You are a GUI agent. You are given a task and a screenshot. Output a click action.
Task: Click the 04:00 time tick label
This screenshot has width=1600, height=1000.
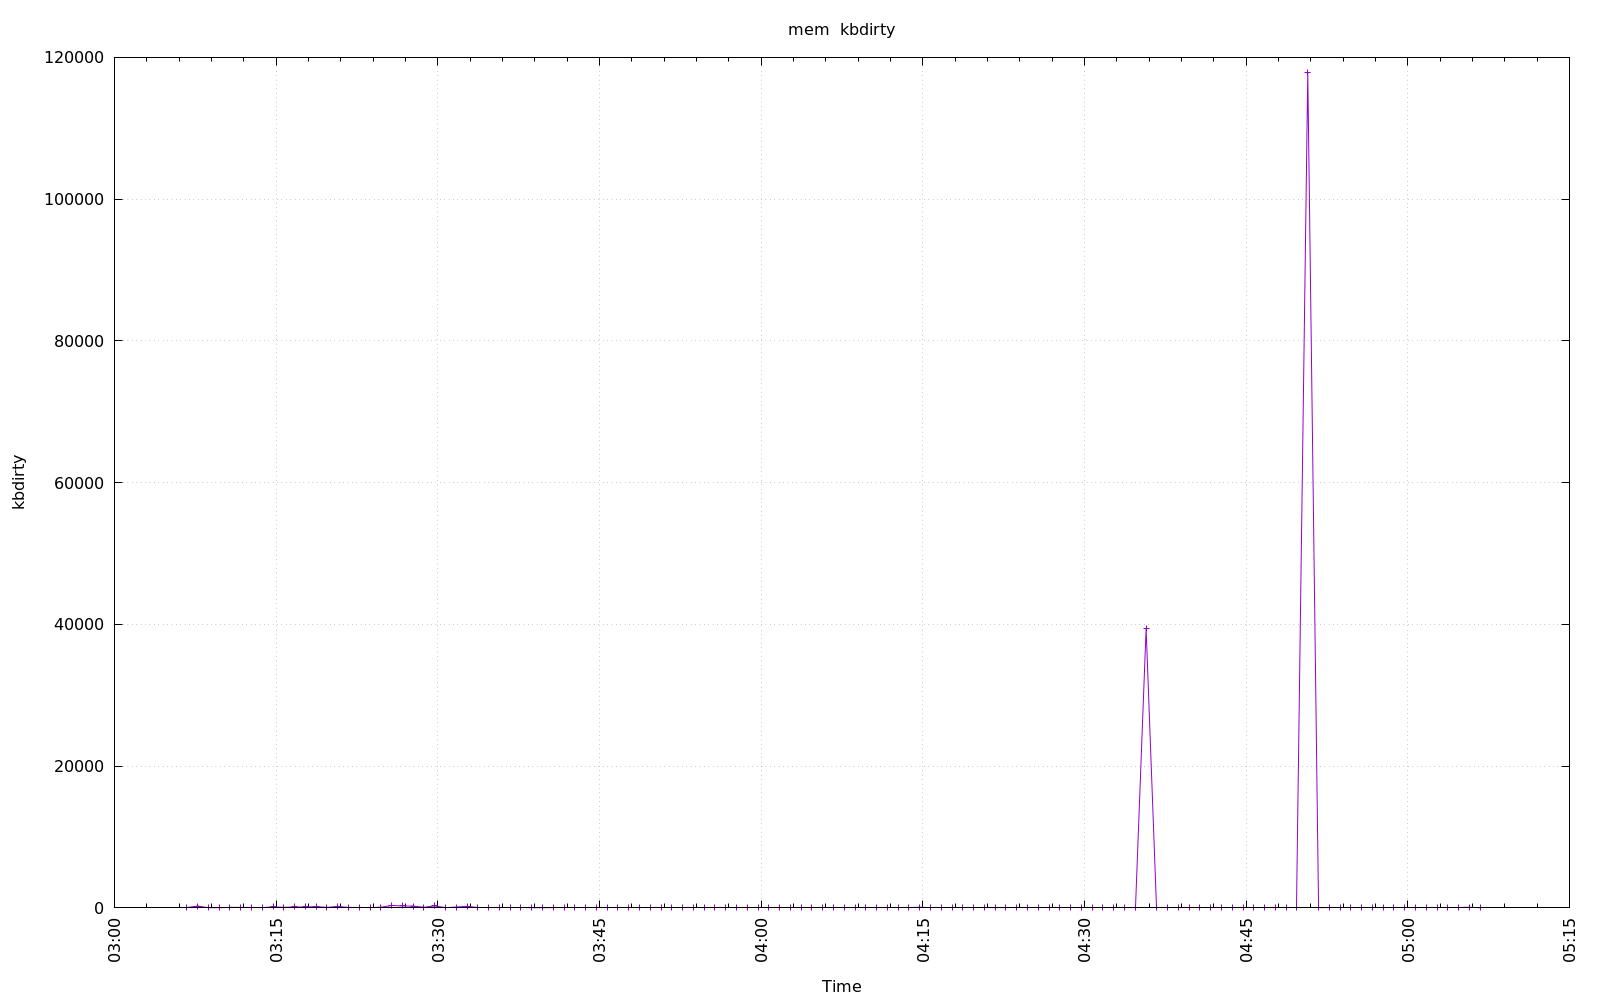click(761, 941)
